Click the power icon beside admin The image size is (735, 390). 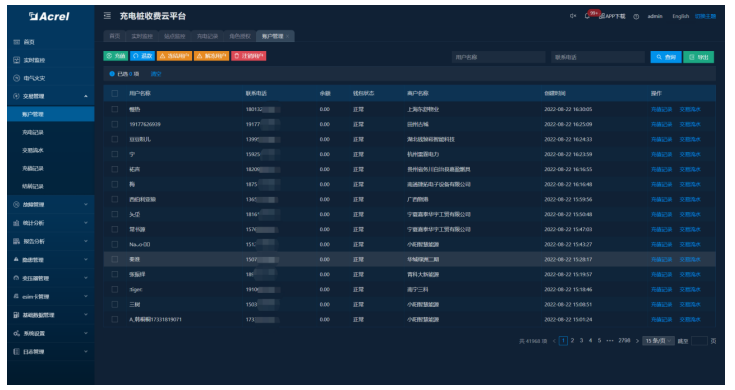pos(636,16)
